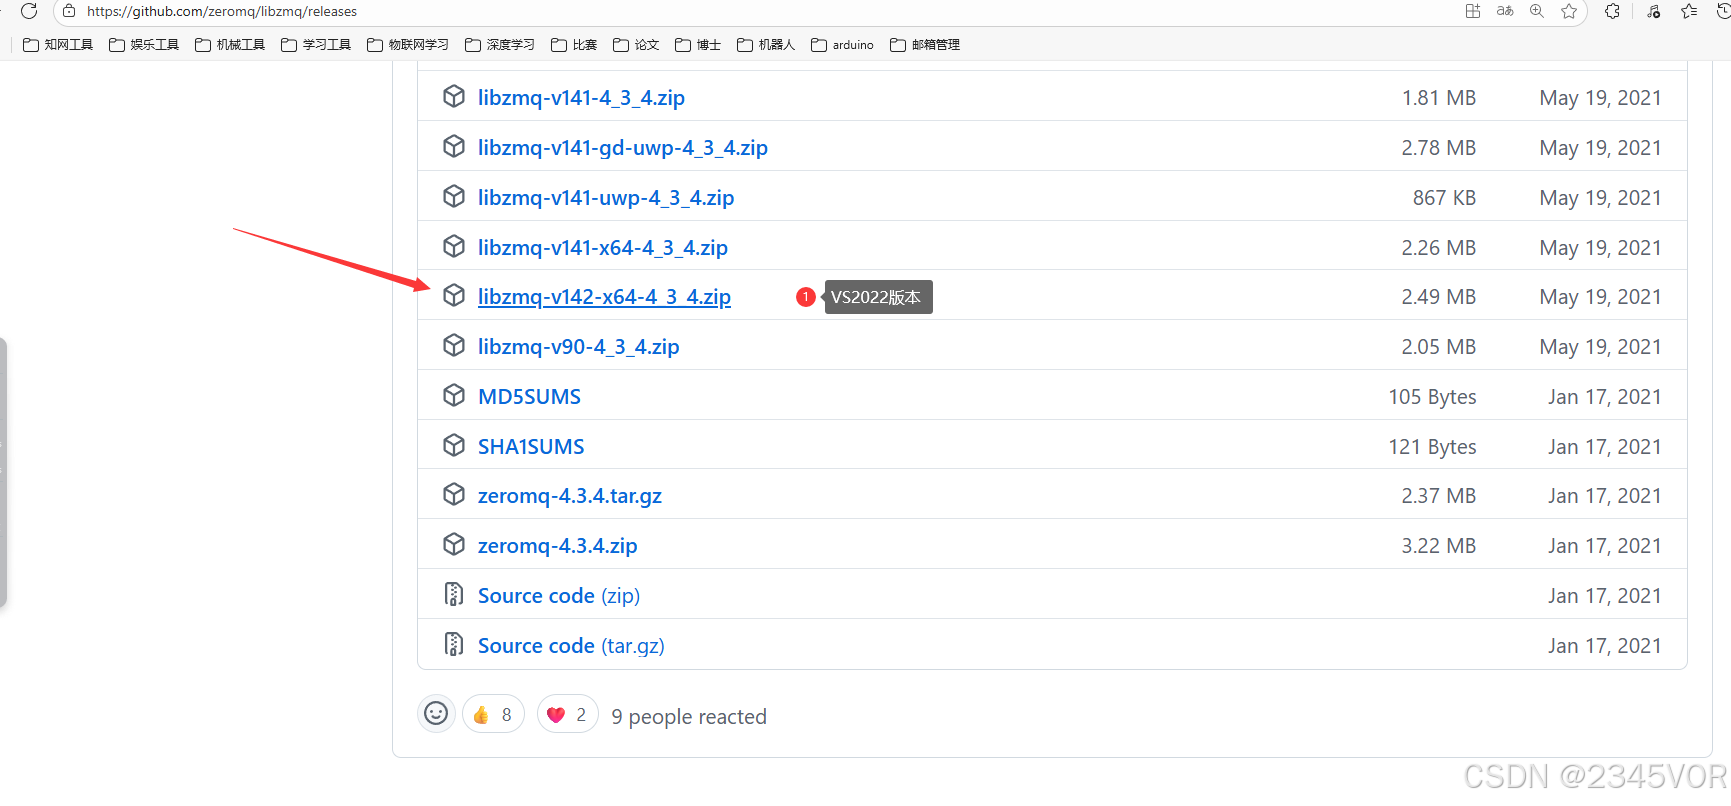Click the "9 people reacted" text
The height and width of the screenshot is (806, 1731).
tap(689, 717)
